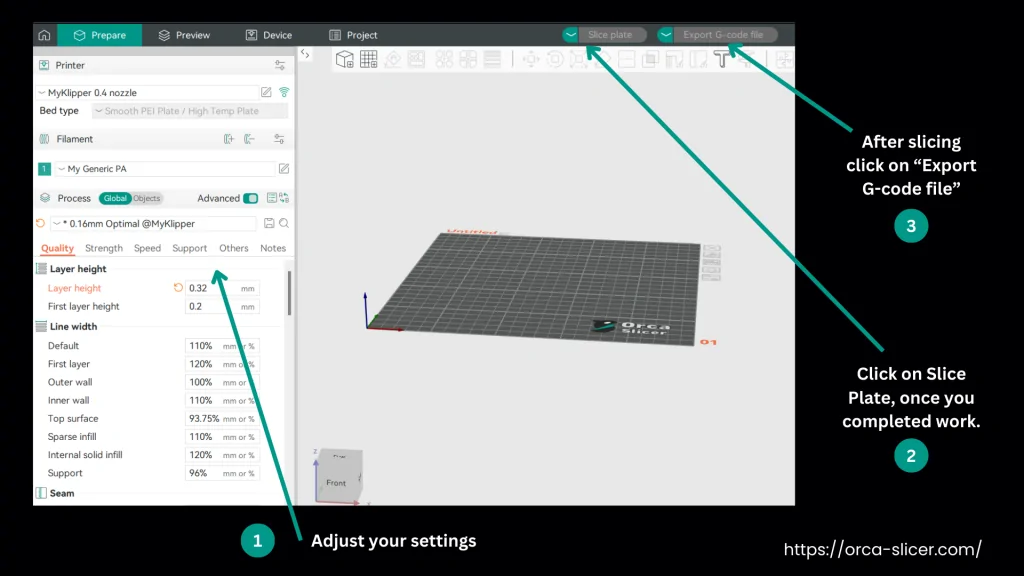Select the Move tool icon
The height and width of the screenshot is (576, 1024).
[531, 59]
